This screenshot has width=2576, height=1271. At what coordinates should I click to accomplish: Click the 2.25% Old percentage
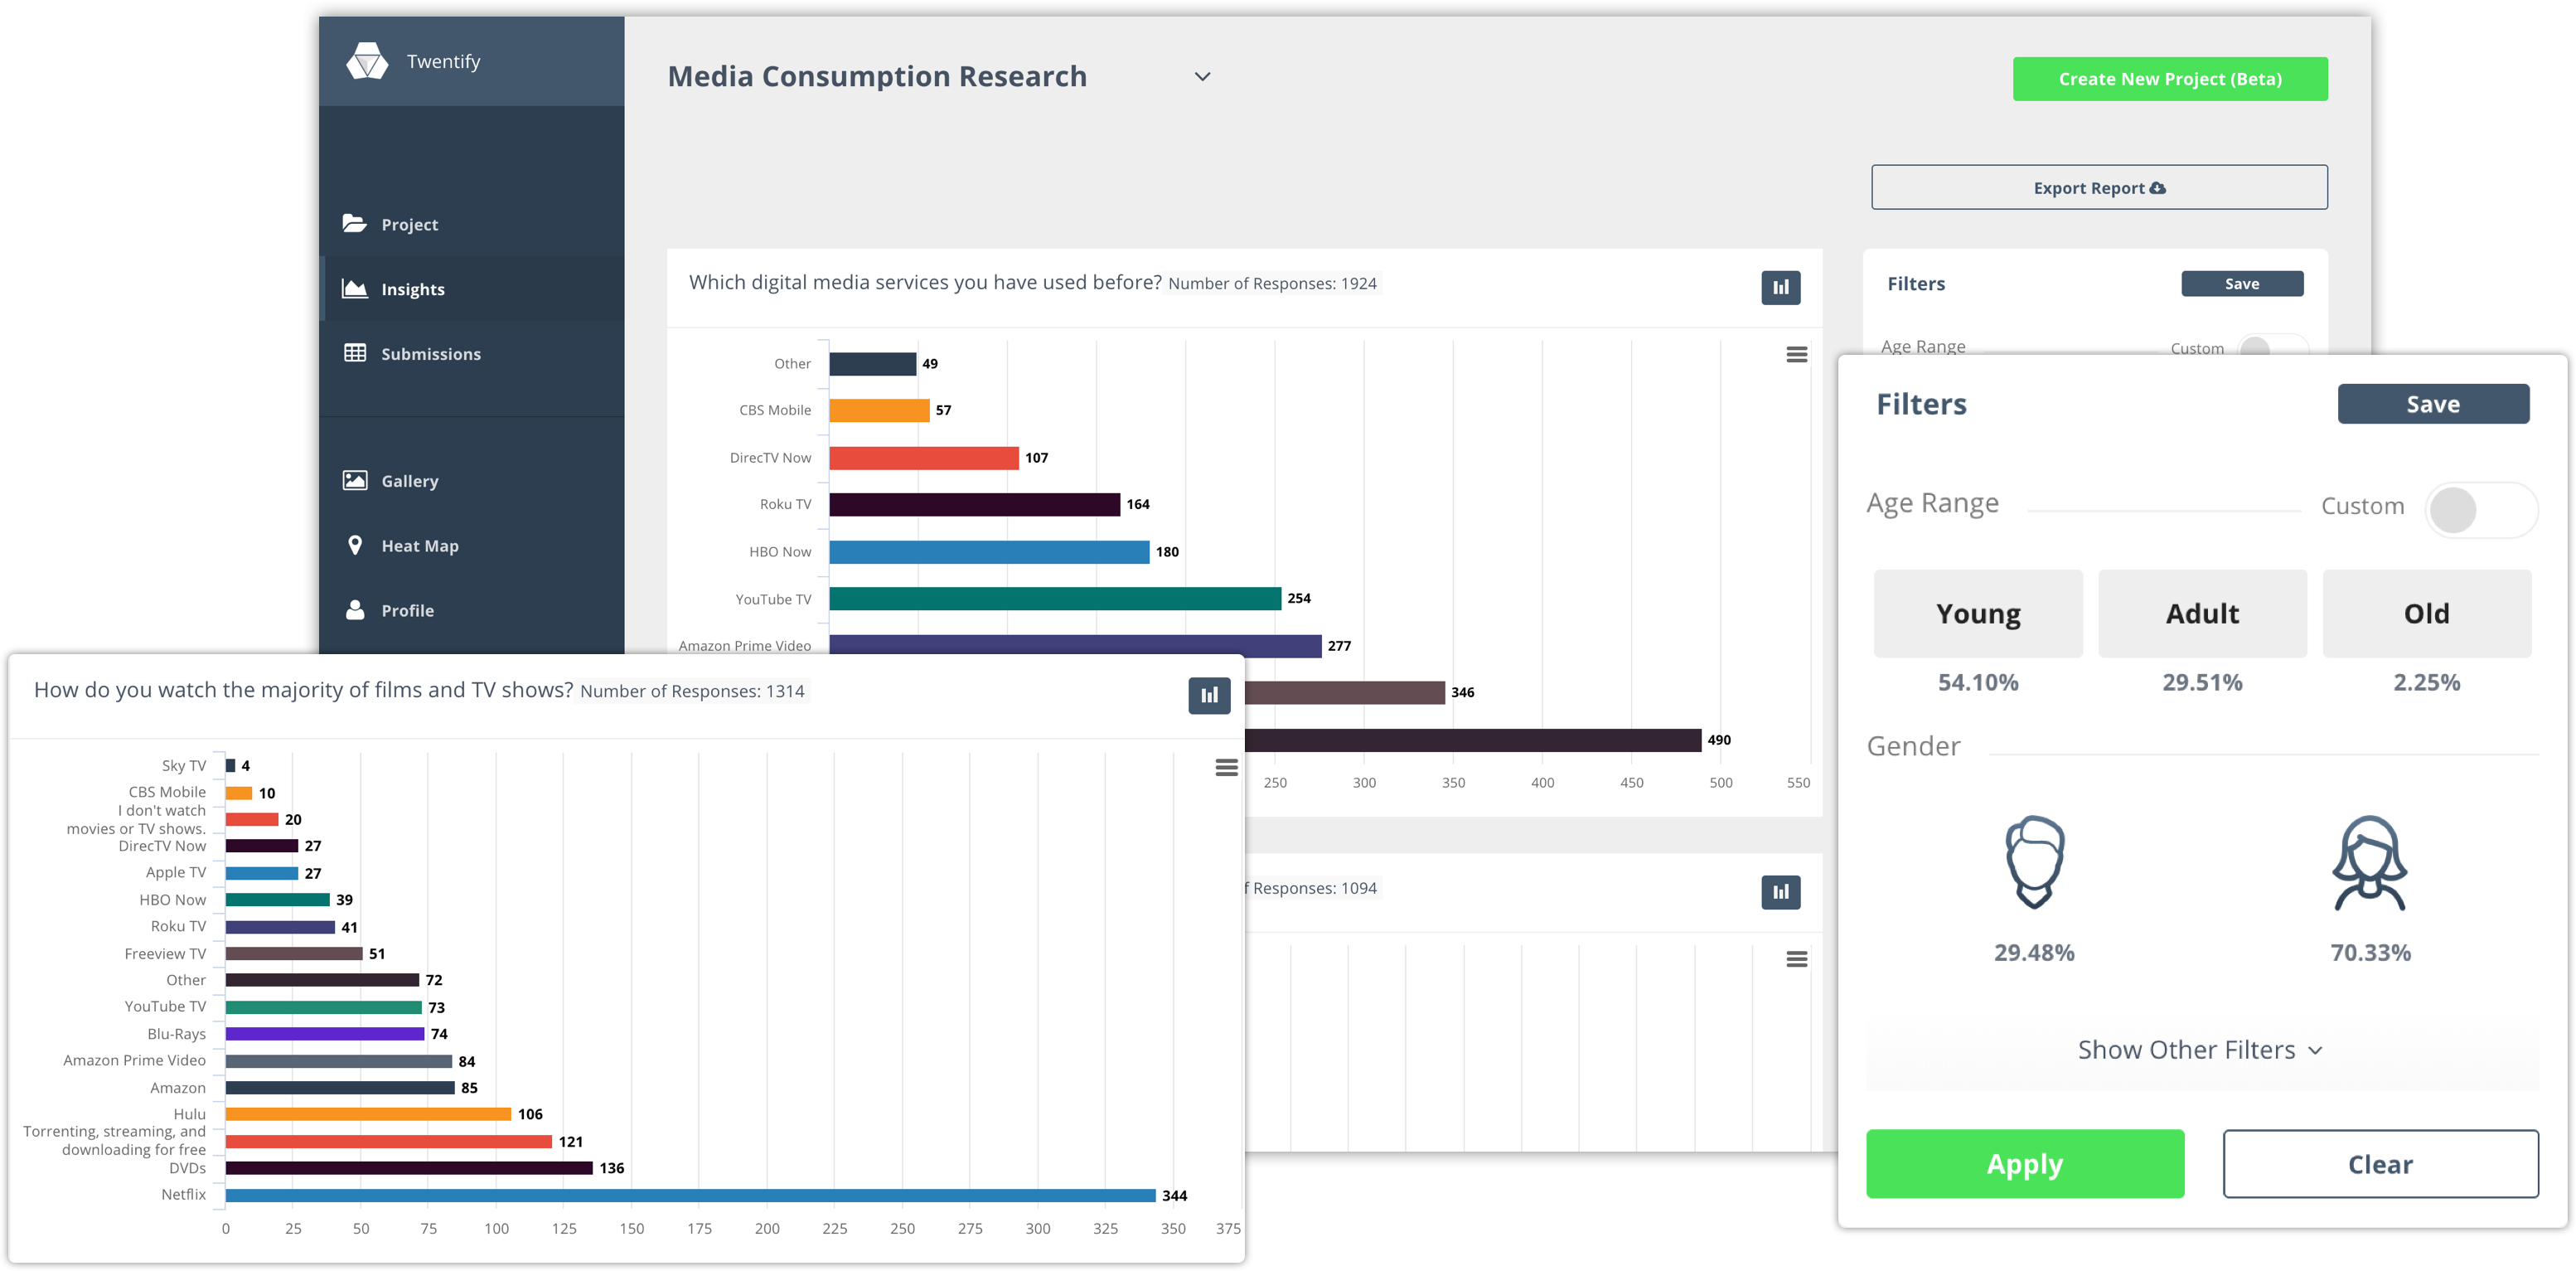click(x=2426, y=682)
